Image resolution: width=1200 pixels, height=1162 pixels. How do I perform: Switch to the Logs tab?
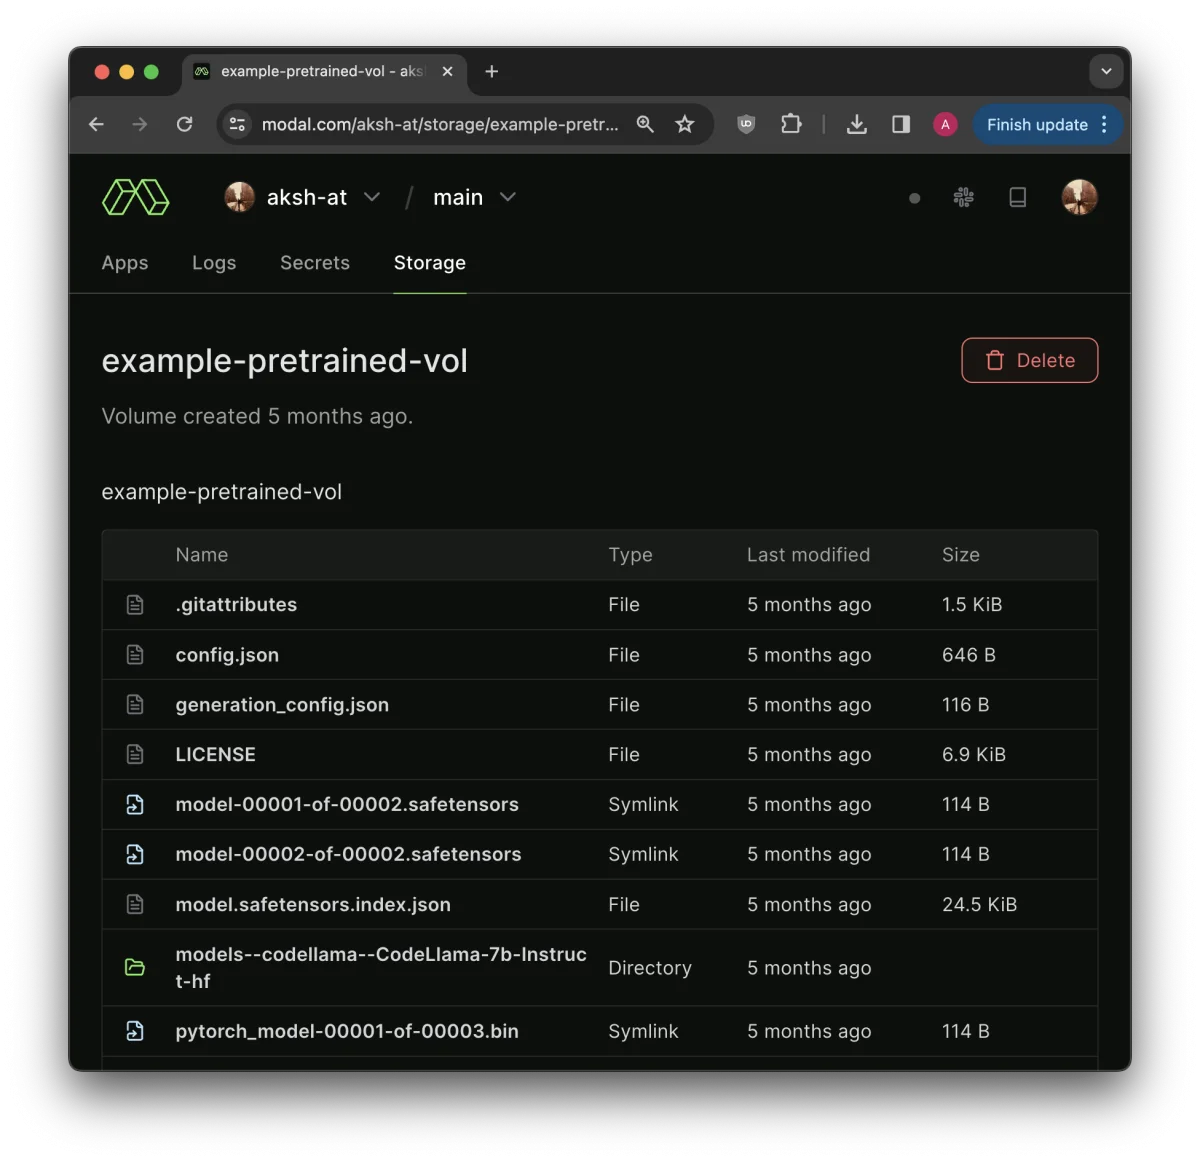pyautogui.click(x=214, y=263)
